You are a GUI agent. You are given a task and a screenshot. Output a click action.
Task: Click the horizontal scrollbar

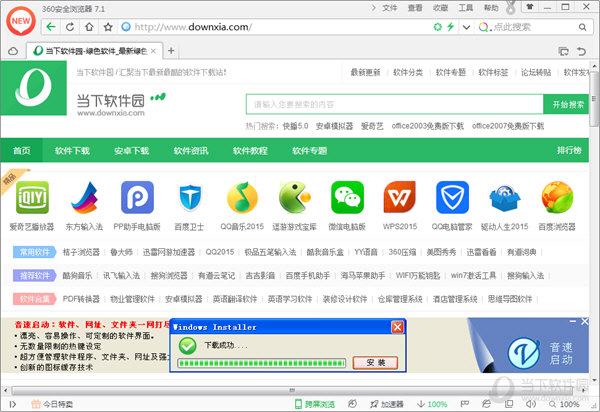click(x=292, y=390)
